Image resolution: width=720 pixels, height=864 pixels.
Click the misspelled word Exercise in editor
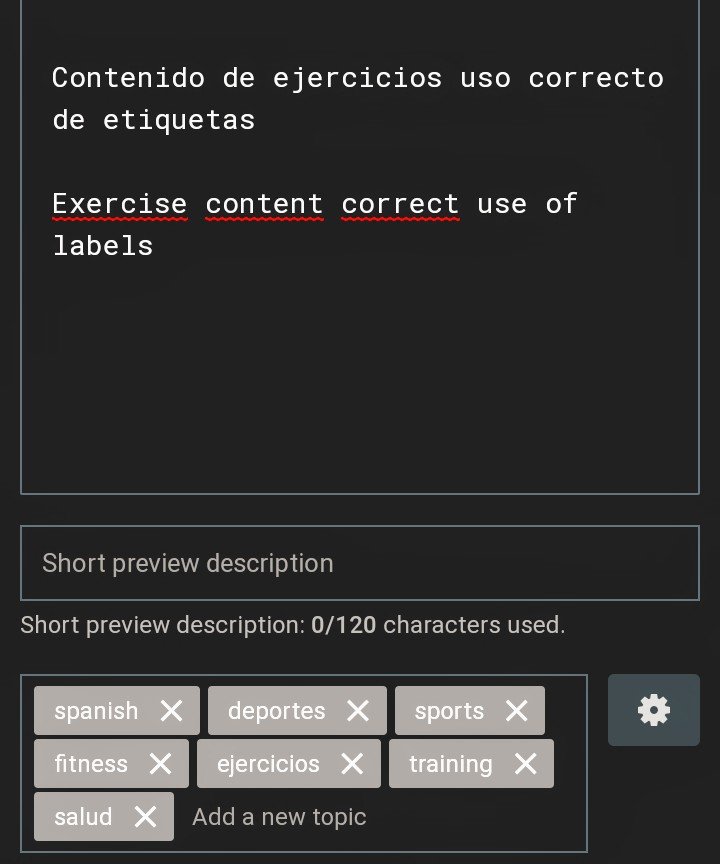[x=120, y=204]
